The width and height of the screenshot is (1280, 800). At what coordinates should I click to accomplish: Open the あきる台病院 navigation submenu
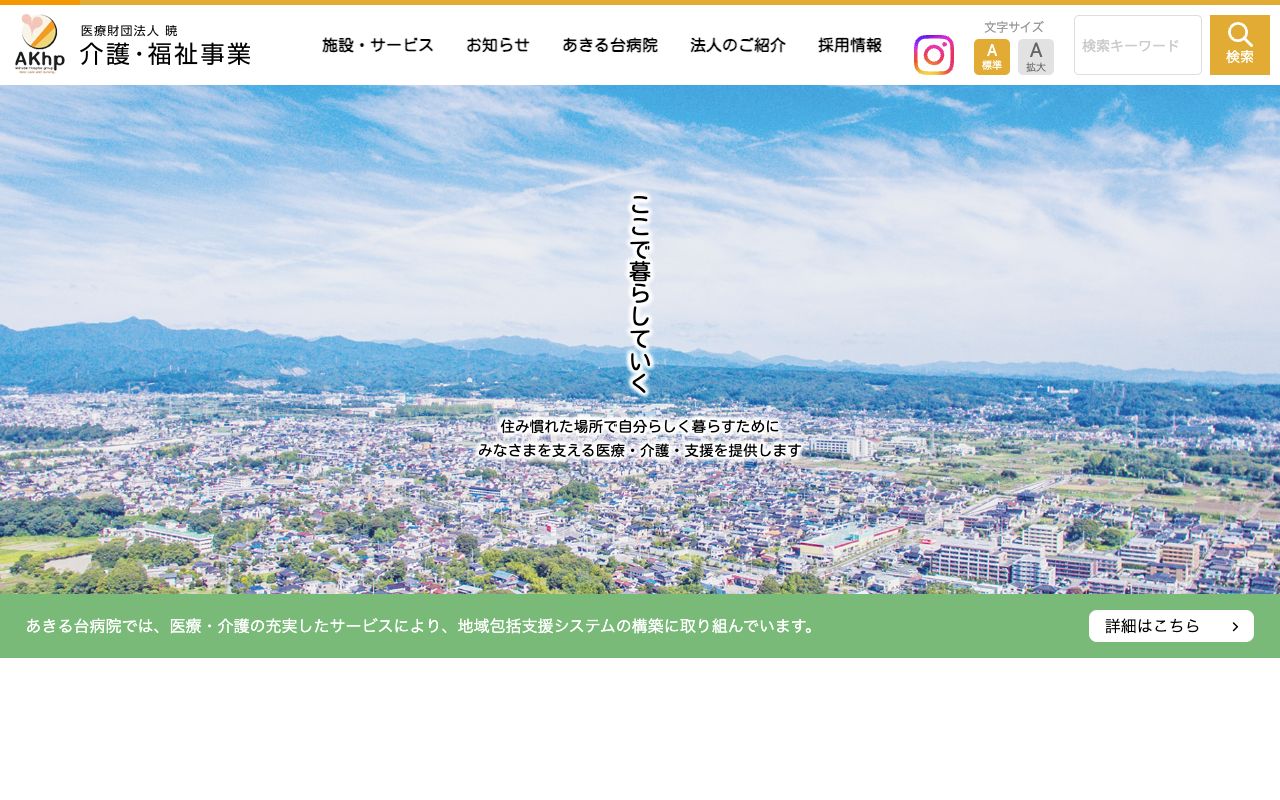pos(611,45)
